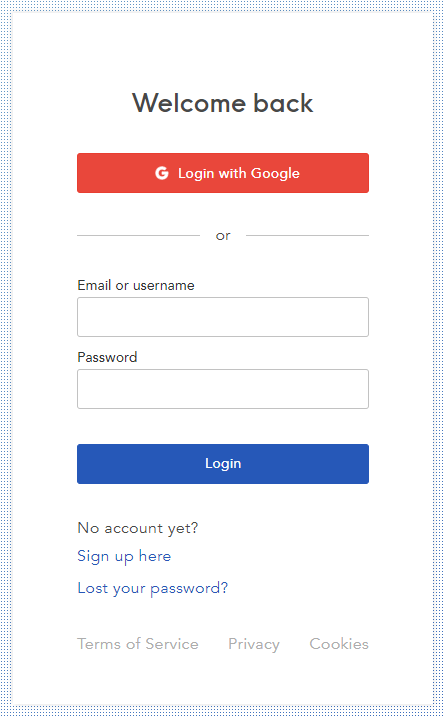Submit with the blue Login button
The height and width of the screenshot is (716, 444).
click(x=223, y=464)
